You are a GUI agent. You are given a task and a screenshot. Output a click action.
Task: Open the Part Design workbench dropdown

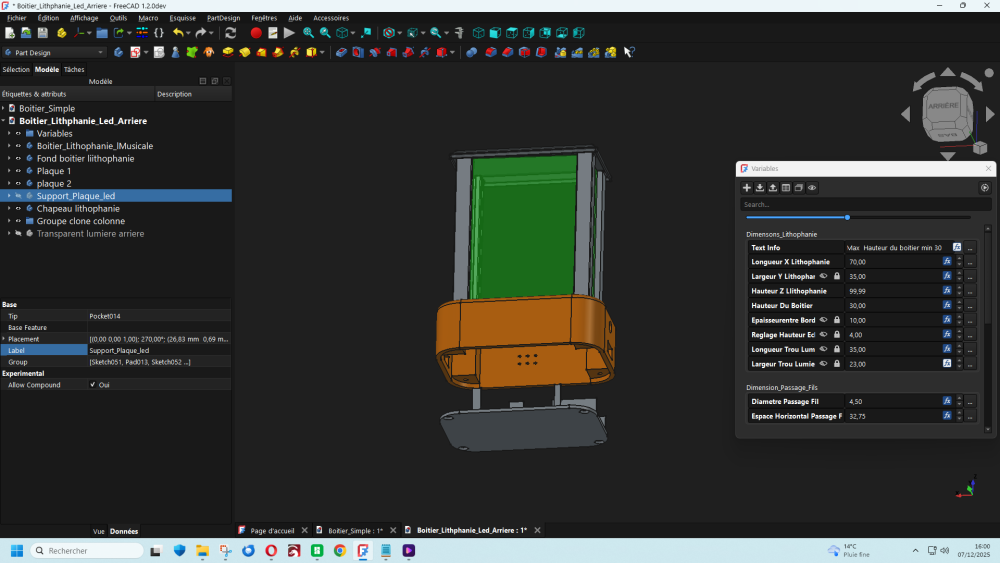coord(55,52)
